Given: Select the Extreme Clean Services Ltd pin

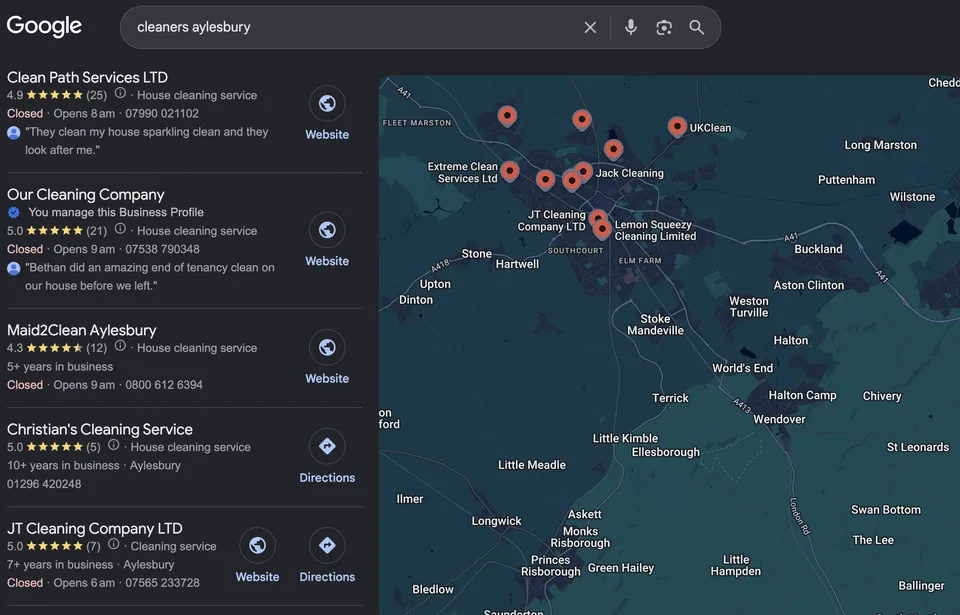Looking at the screenshot, I should pyautogui.click(x=509, y=171).
